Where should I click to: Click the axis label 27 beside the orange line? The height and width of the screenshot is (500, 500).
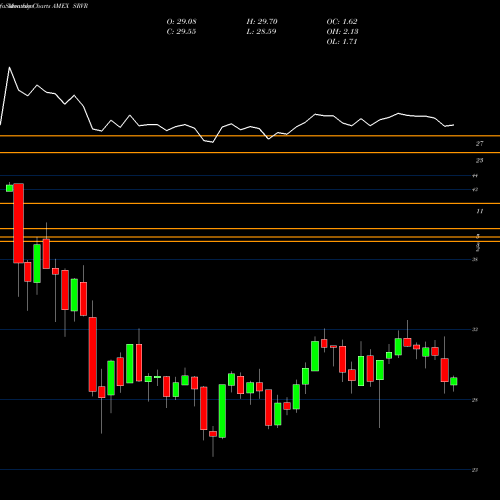[479, 144]
